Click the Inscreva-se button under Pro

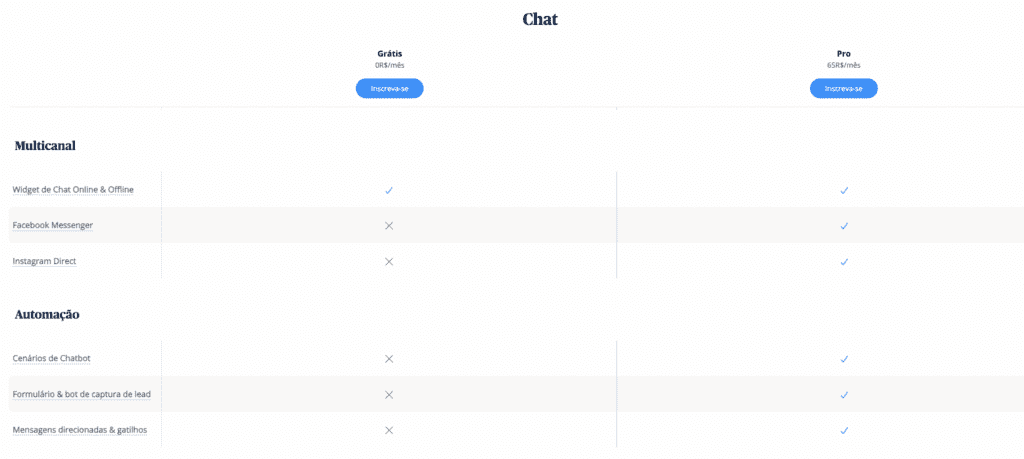tap(844, 88)
